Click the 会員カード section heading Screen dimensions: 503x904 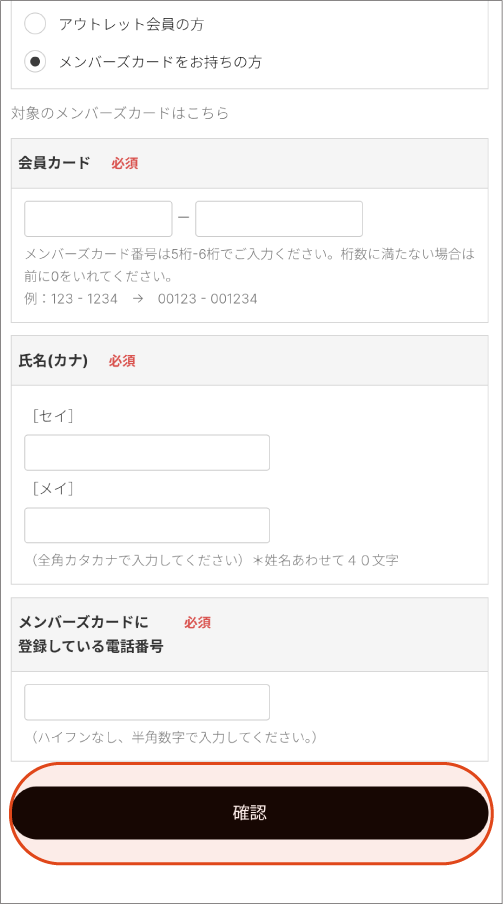click(54, 163)
